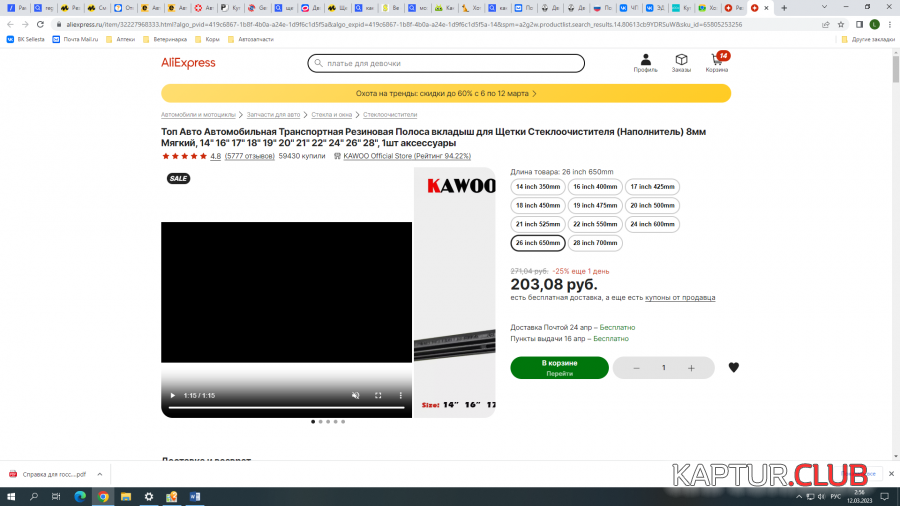The image size is (900, 506).
Task: Play the product video
Action: 172,395
